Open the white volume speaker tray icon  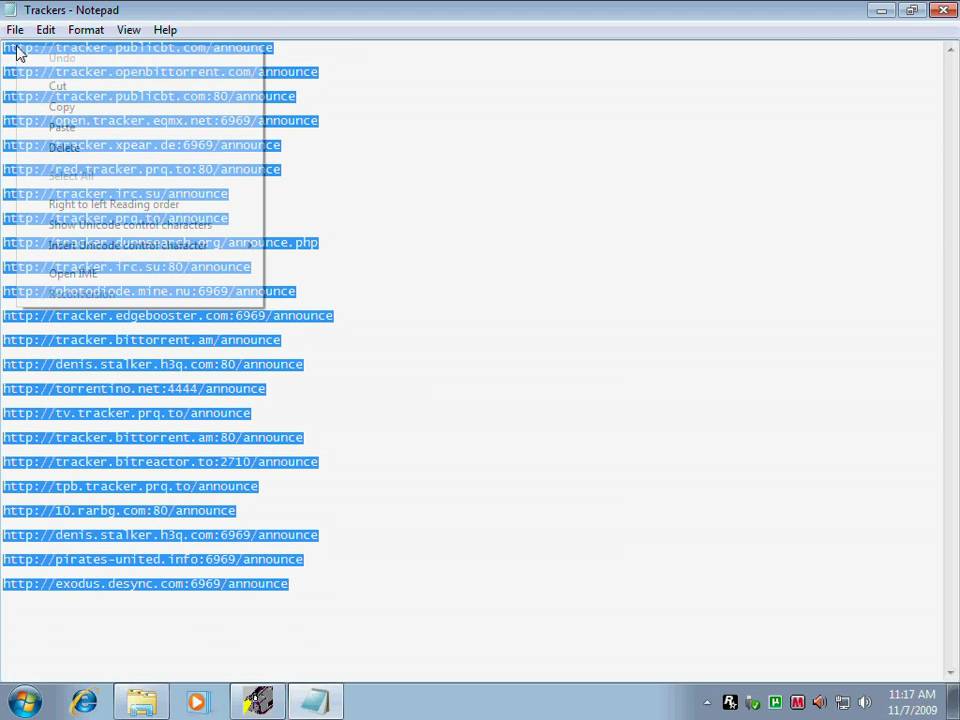click(864, 702)
